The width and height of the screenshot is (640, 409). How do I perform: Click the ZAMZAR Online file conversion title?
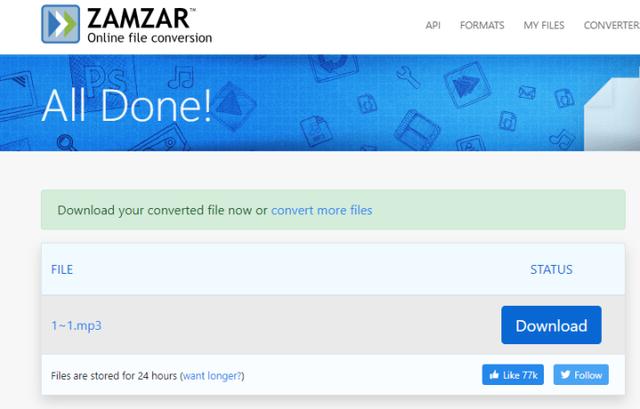[149, 25]
